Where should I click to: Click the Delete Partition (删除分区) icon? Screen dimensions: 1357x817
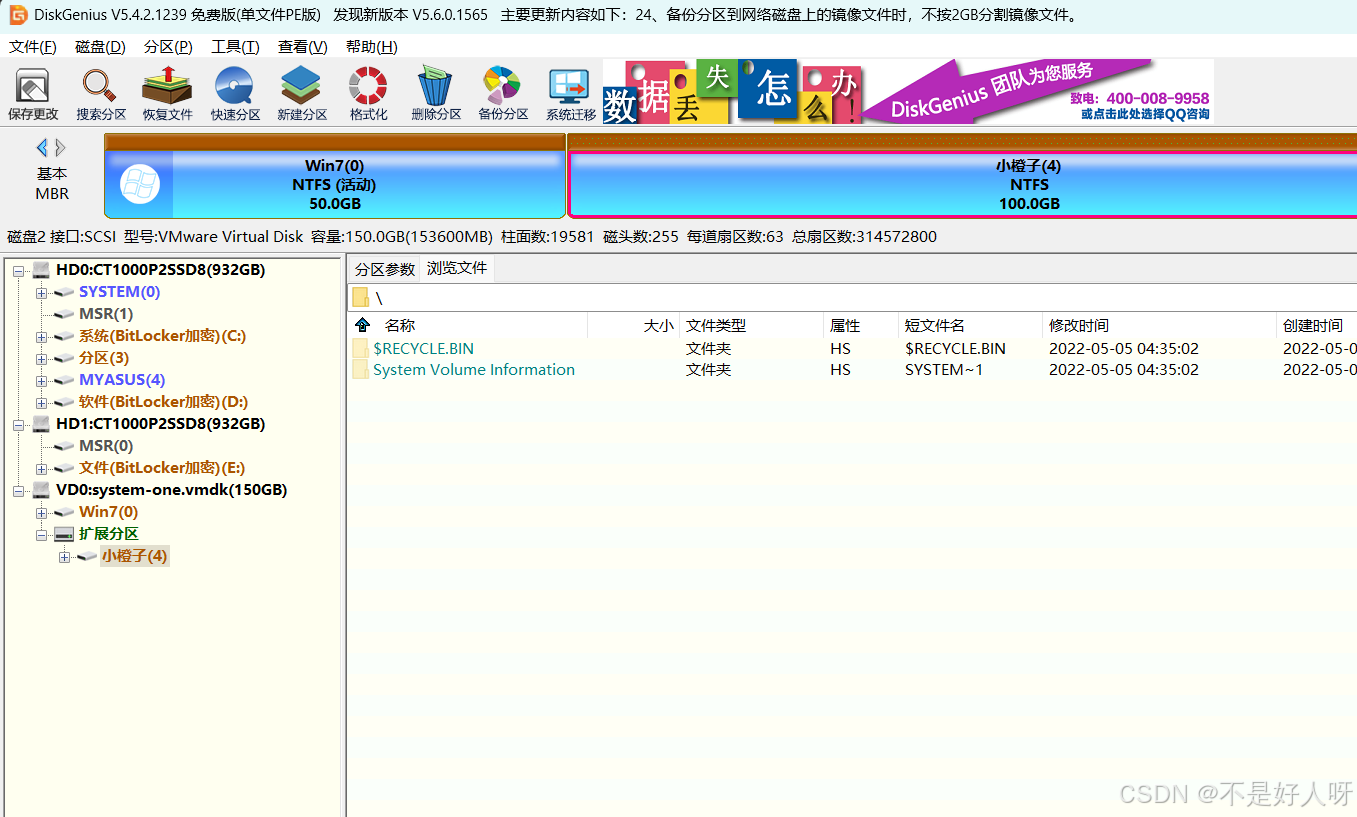click(436, 94)
